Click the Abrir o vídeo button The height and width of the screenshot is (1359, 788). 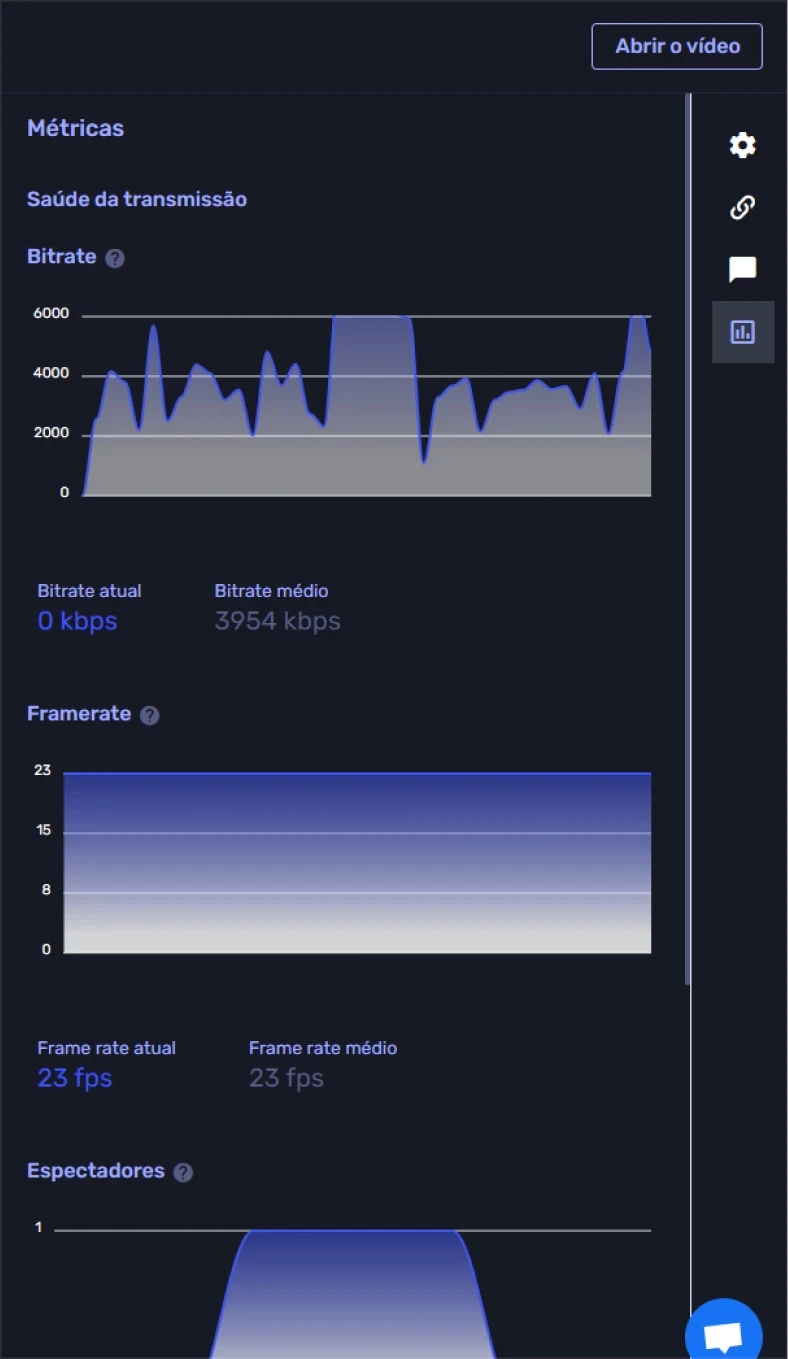(x=677, y=46)
